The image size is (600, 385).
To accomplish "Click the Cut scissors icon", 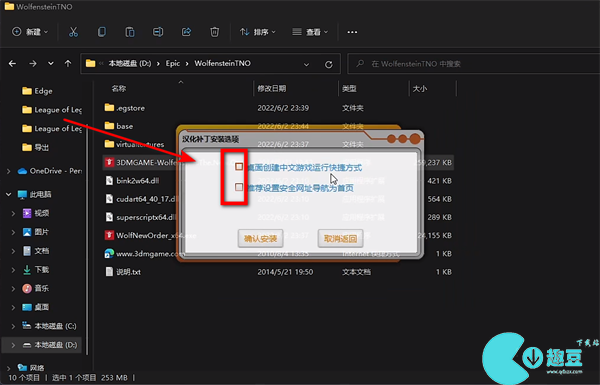I will [x=73, y=32].
